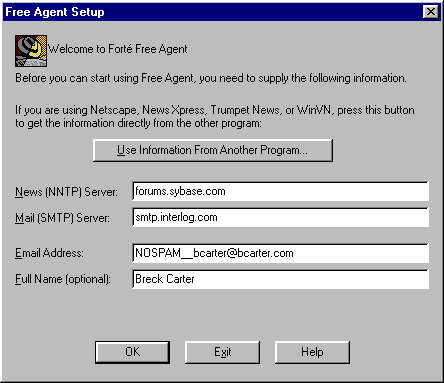The image size is (444, 383).
Task: Confirm setup with the OK button
Action: coord(132,352)
